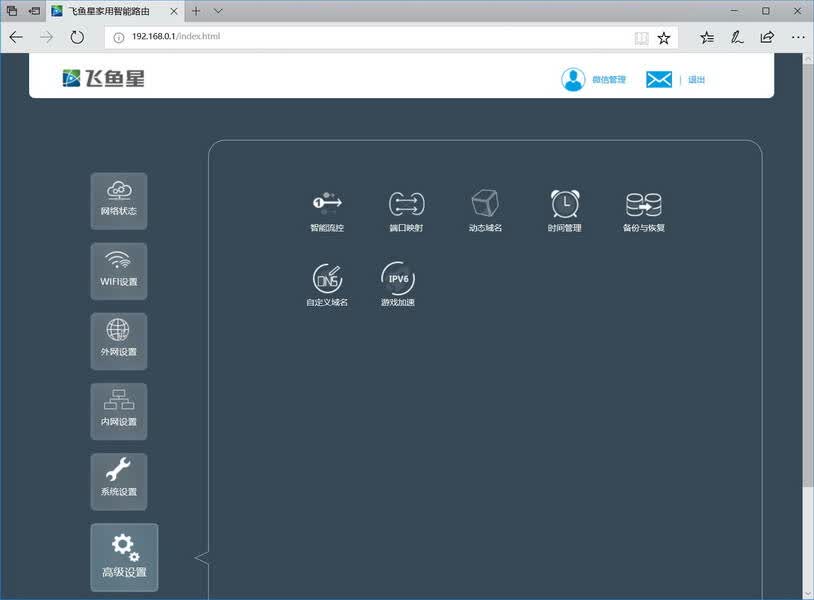Select the 系统设置 wrench sidebar item
The height and width of the screenshot is (600, 814).
coord(119,481)
